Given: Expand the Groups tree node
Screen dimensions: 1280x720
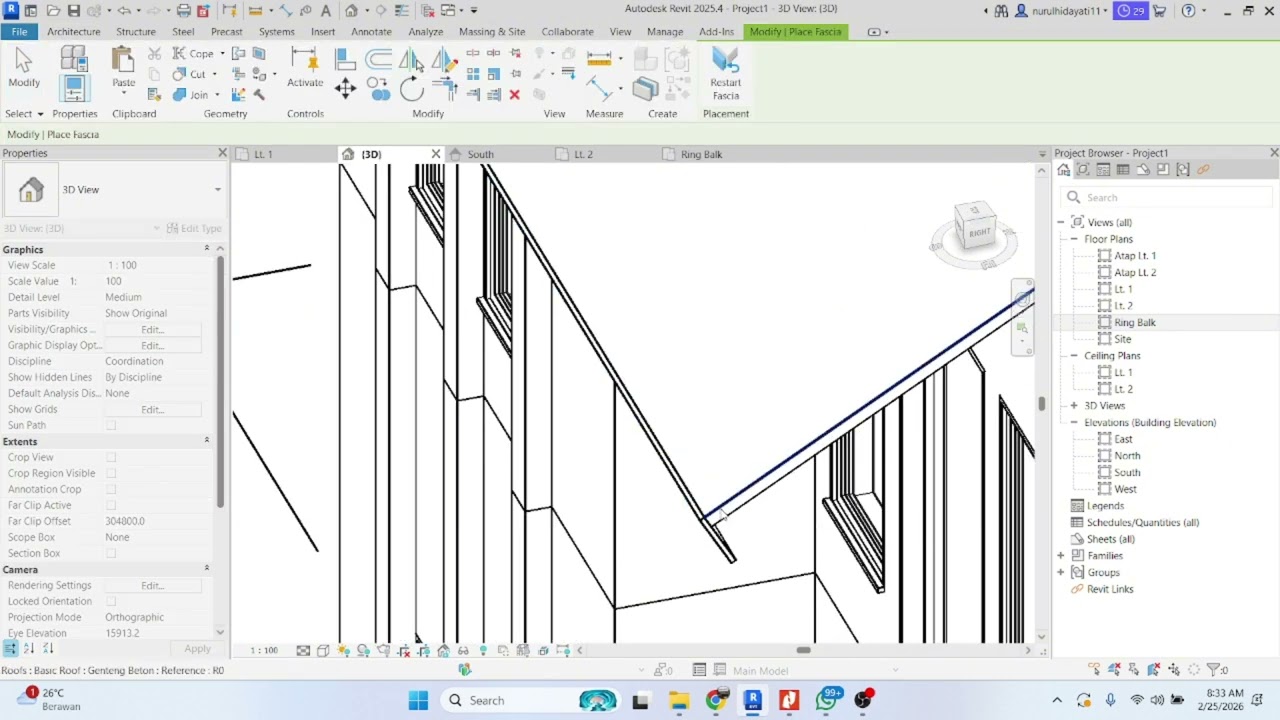Looking at the screenshot, I should 1061,573.
